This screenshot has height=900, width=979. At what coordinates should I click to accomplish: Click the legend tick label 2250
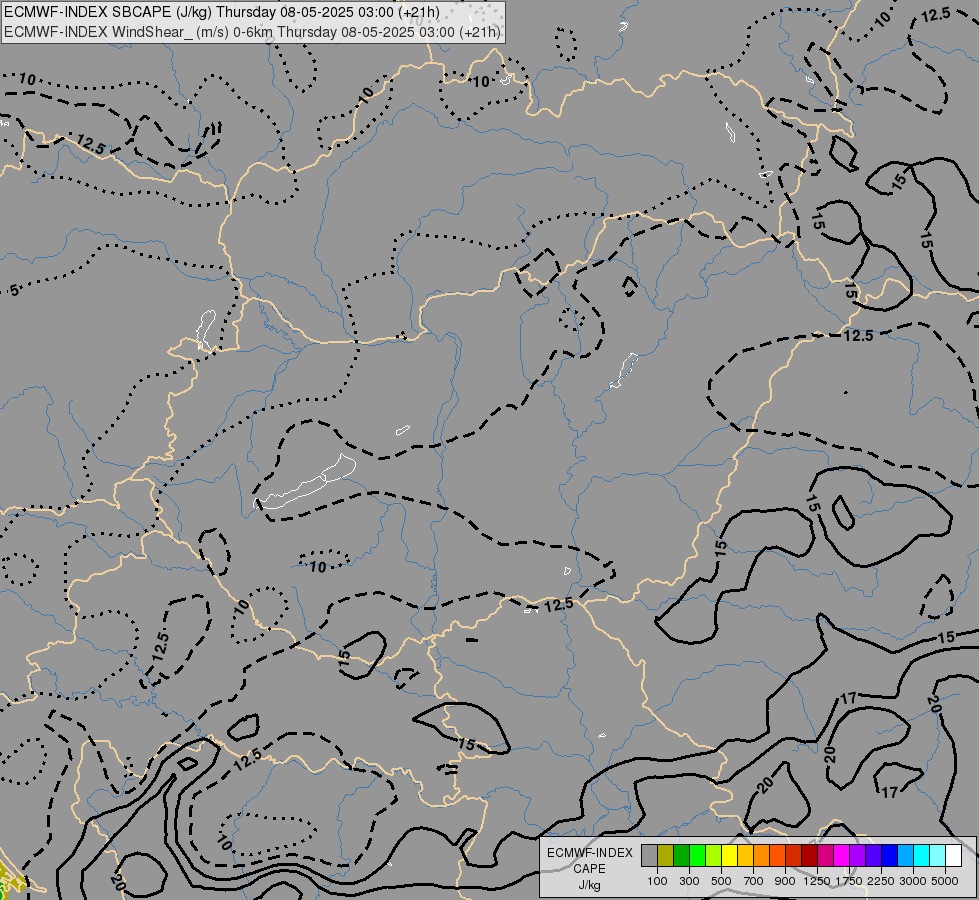click(881, 881)
